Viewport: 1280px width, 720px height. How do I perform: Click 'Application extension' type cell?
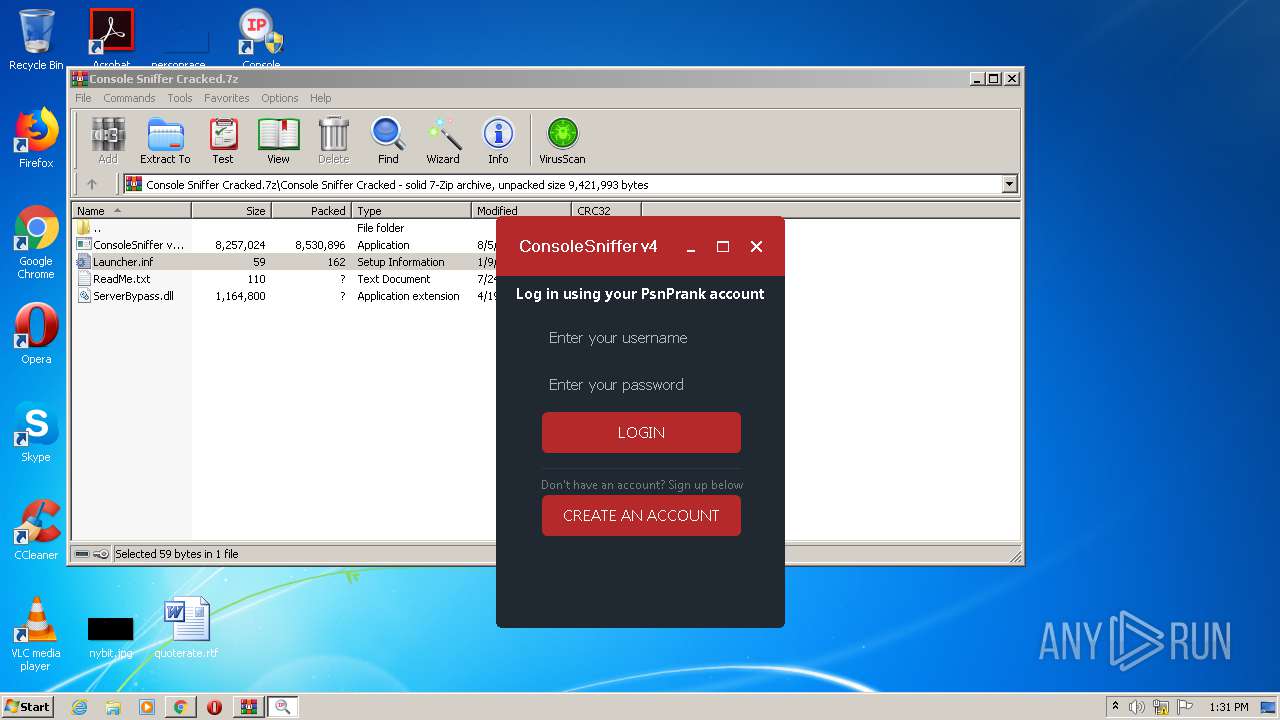tap(408, 296)
